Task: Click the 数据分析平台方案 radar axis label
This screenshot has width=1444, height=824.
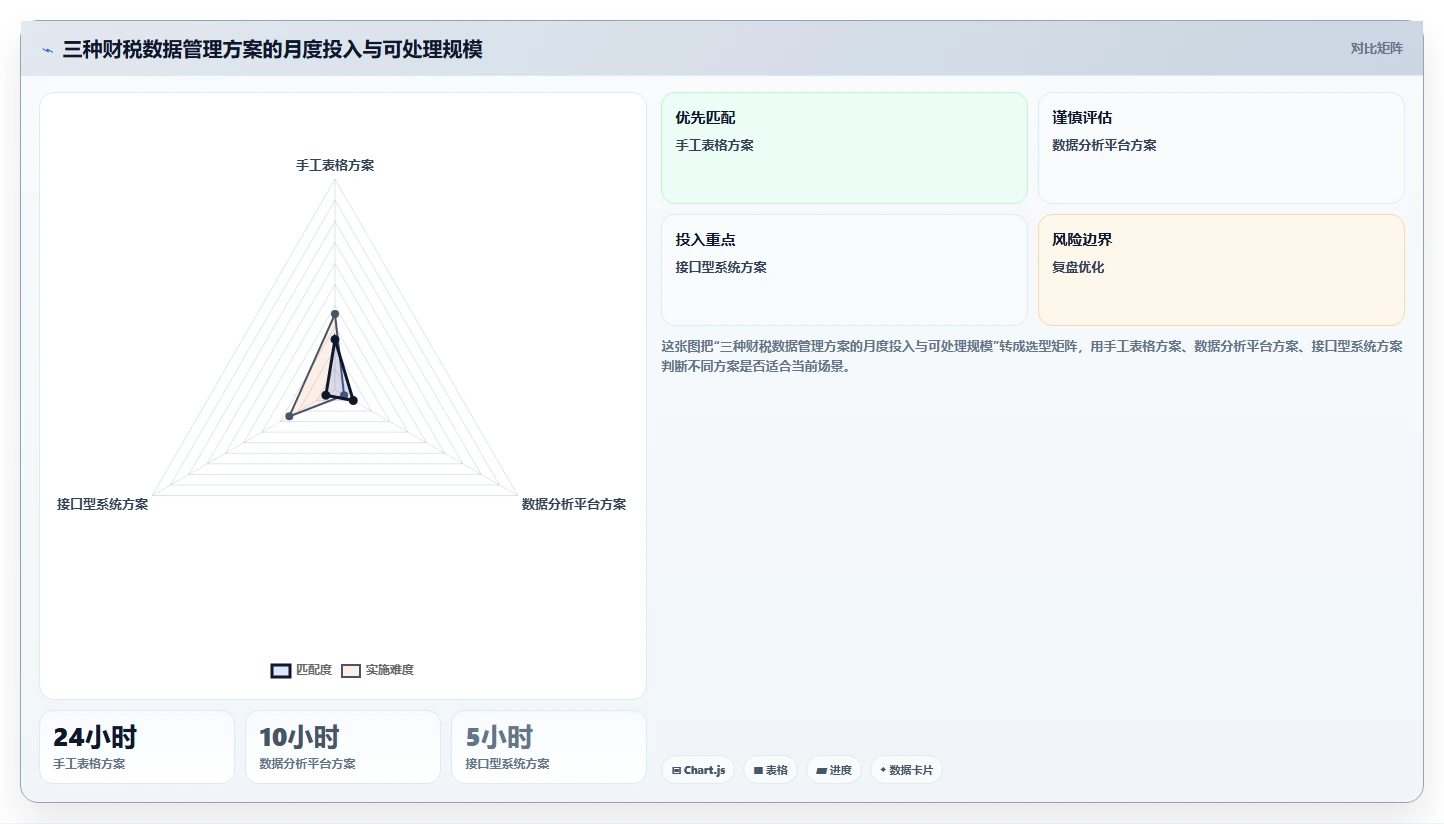Action: point(574,504)
